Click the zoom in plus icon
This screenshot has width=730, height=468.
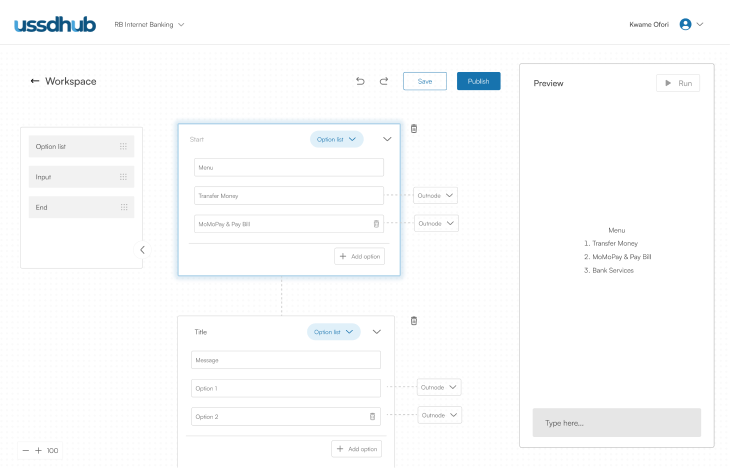pos(38,451)
